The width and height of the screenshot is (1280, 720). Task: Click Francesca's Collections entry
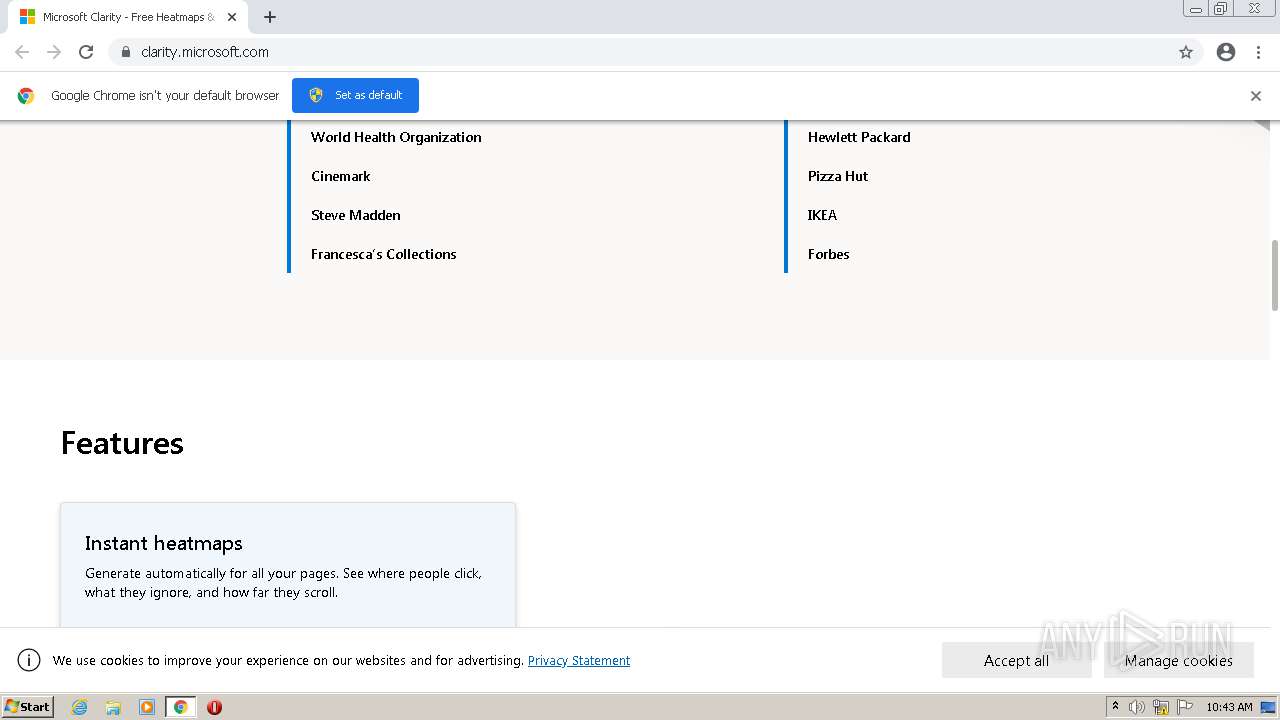coord(384,254)
